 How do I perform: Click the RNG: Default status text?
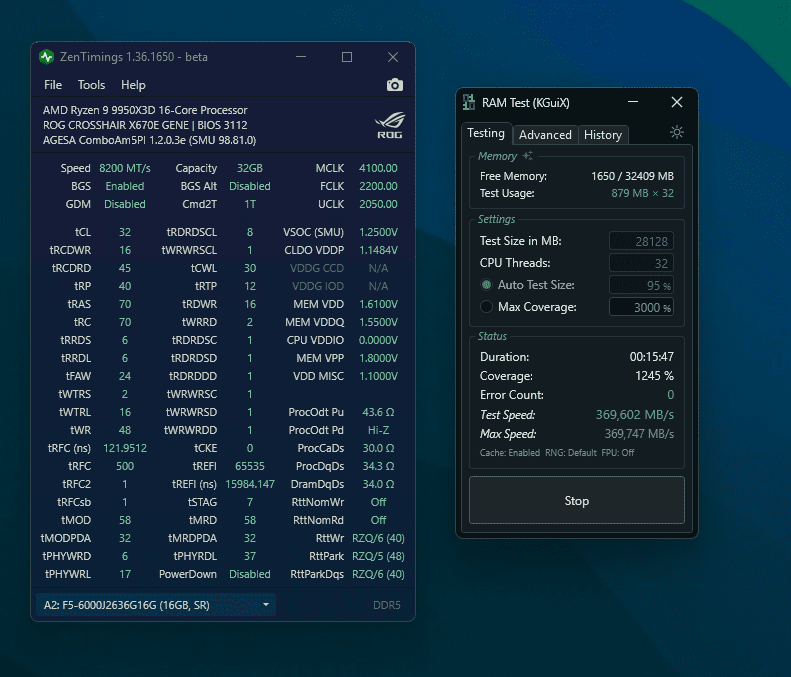(571, 453)
